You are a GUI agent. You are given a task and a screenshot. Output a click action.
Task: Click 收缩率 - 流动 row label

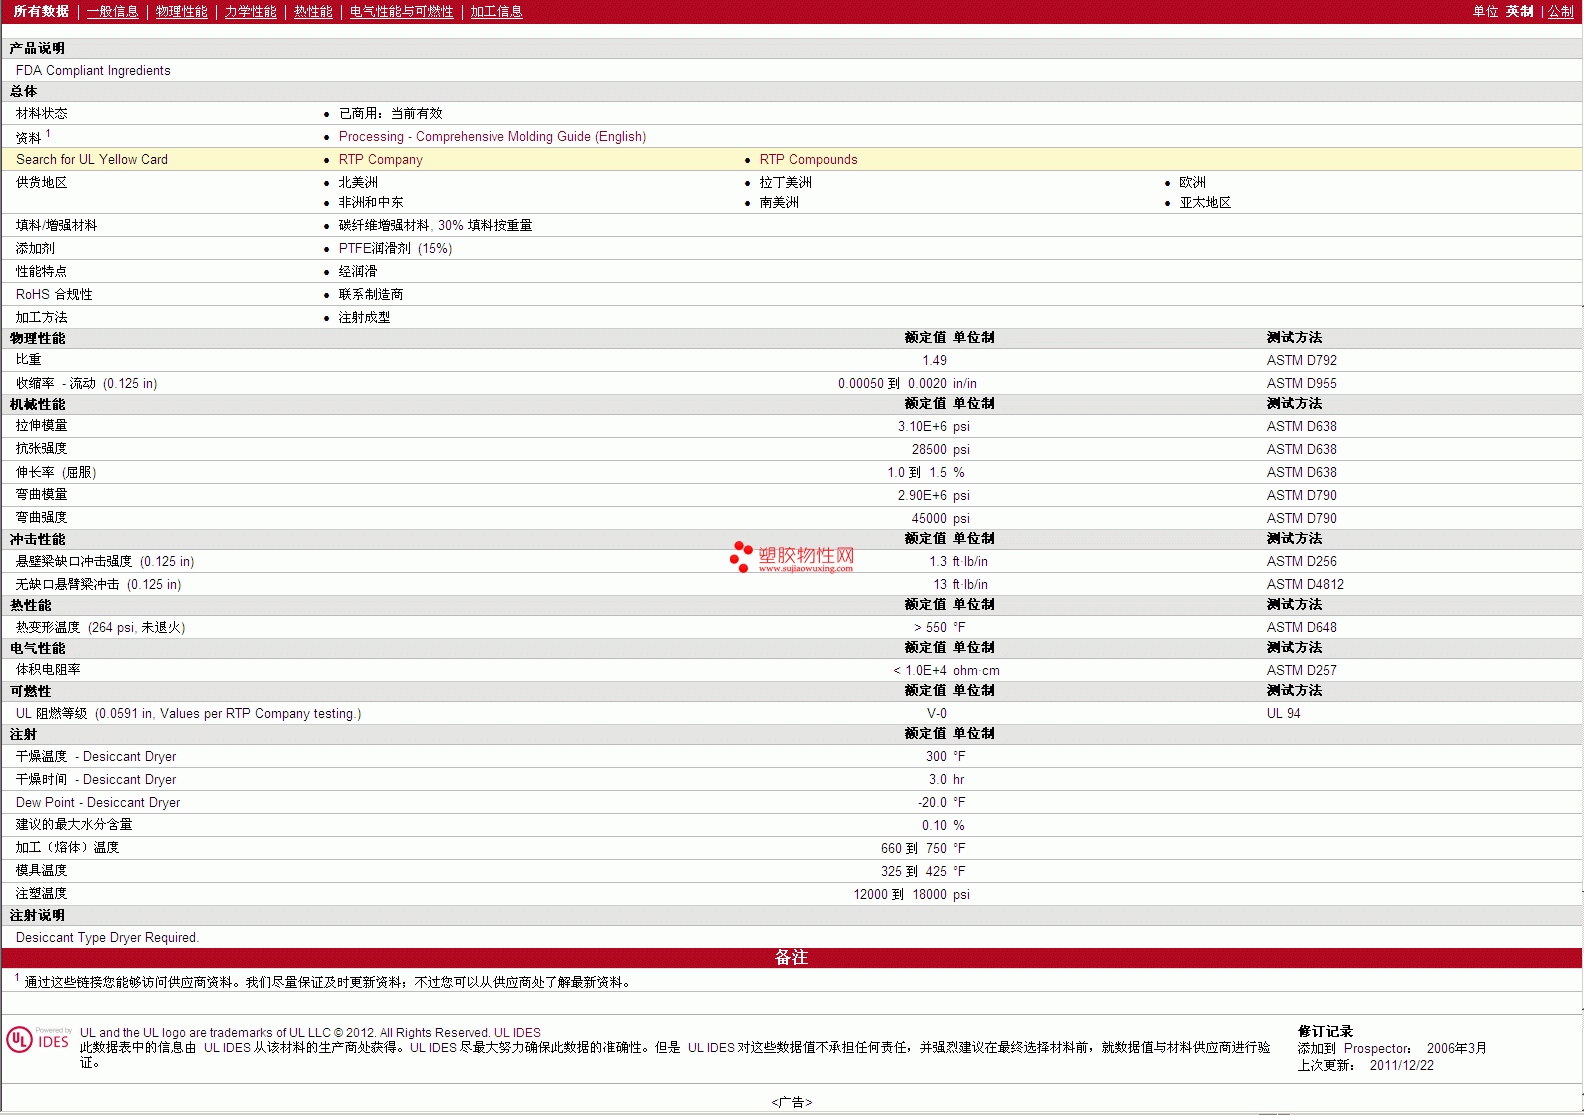pyautogui.click(x=86, y=384)
